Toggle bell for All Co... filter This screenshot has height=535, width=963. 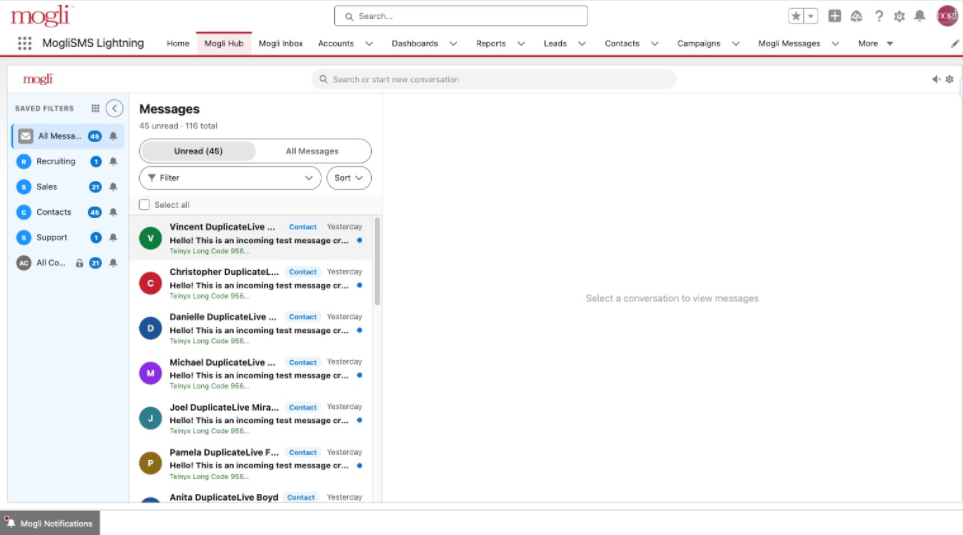[113, 263]
